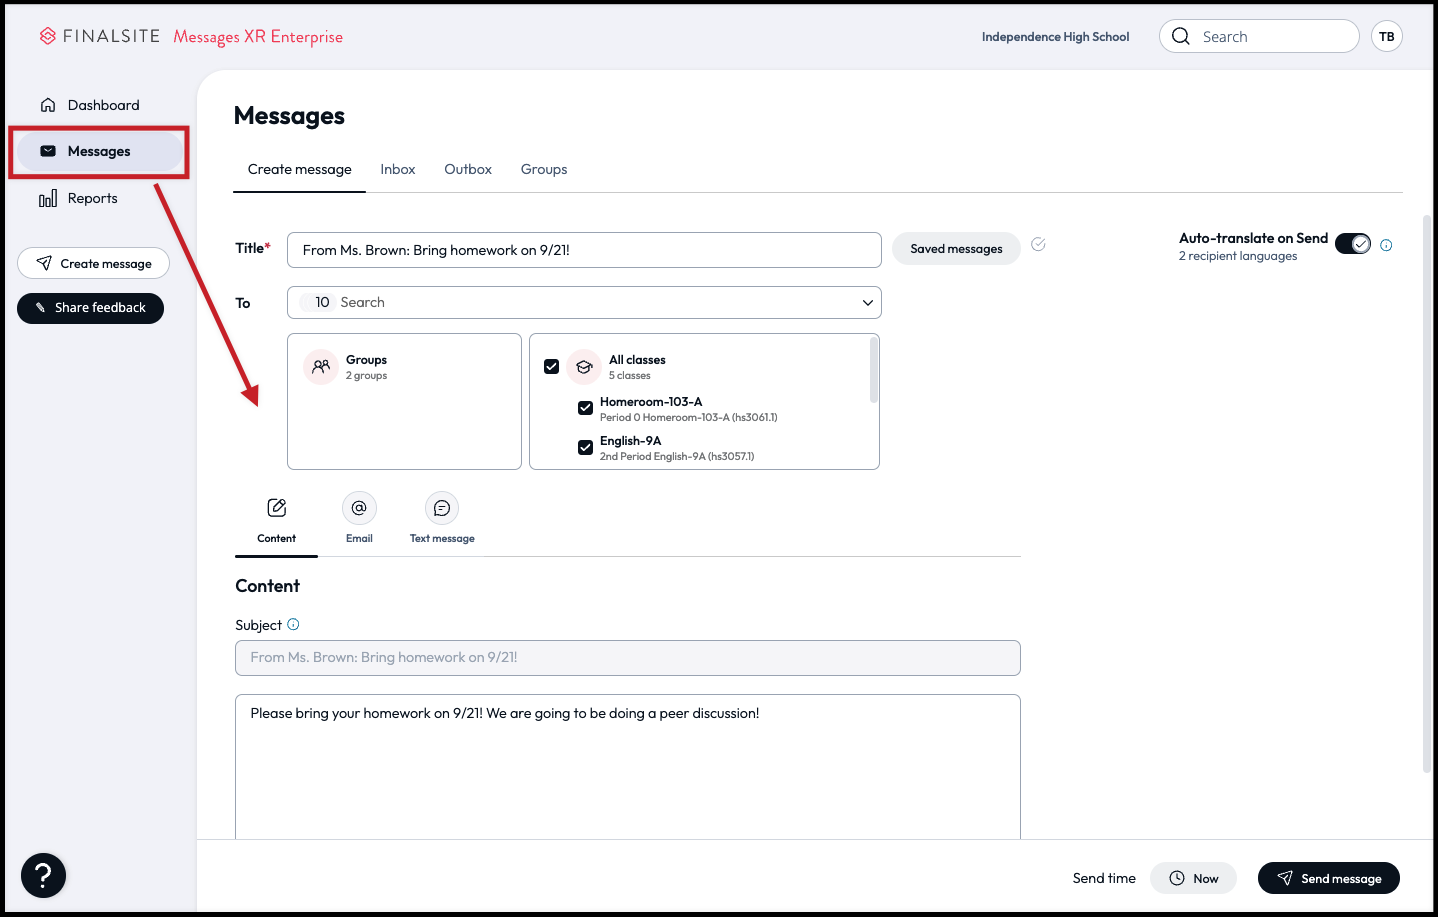Click the save message checkmark icon
Image resolution: width=1438 pixels, height=917 pixels.
pos(1038,244)
